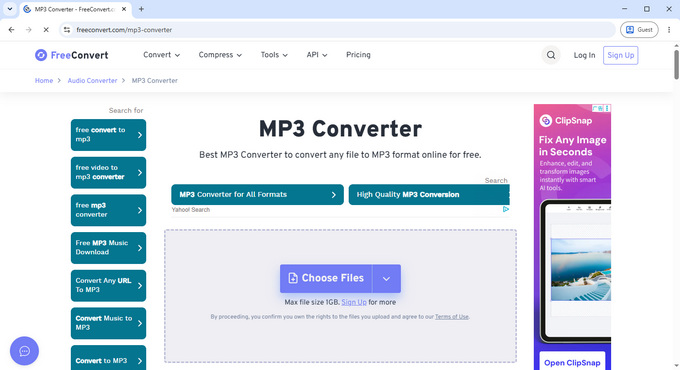
Task: Open the tab search dropdown arrow
Action: click(x=10, y=9)
